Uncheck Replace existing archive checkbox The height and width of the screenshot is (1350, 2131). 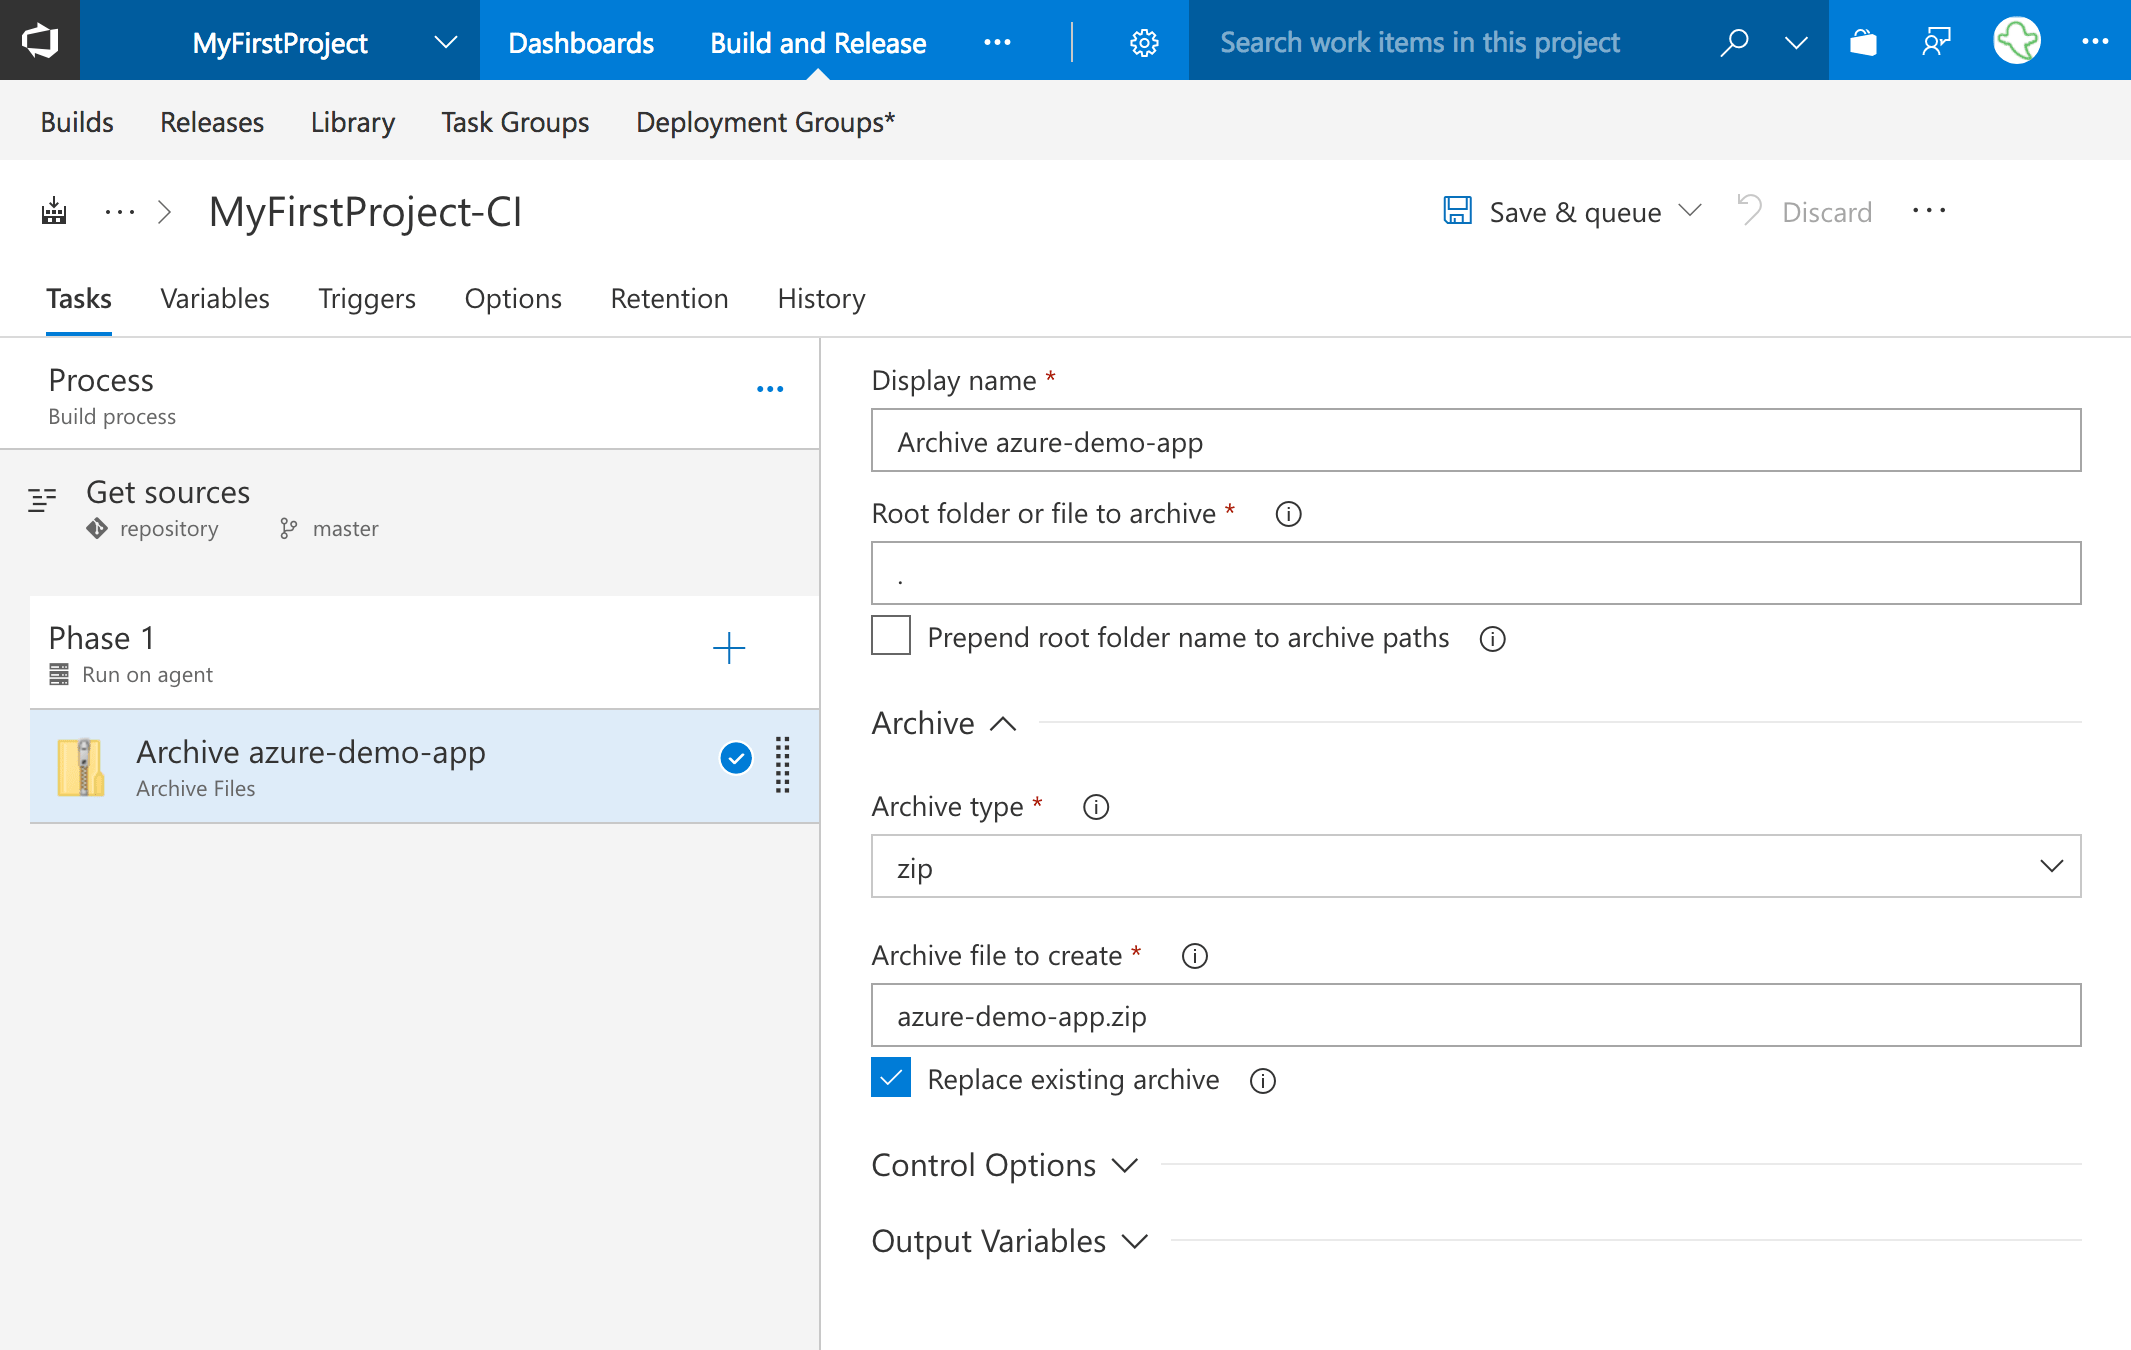(891, 1077)
